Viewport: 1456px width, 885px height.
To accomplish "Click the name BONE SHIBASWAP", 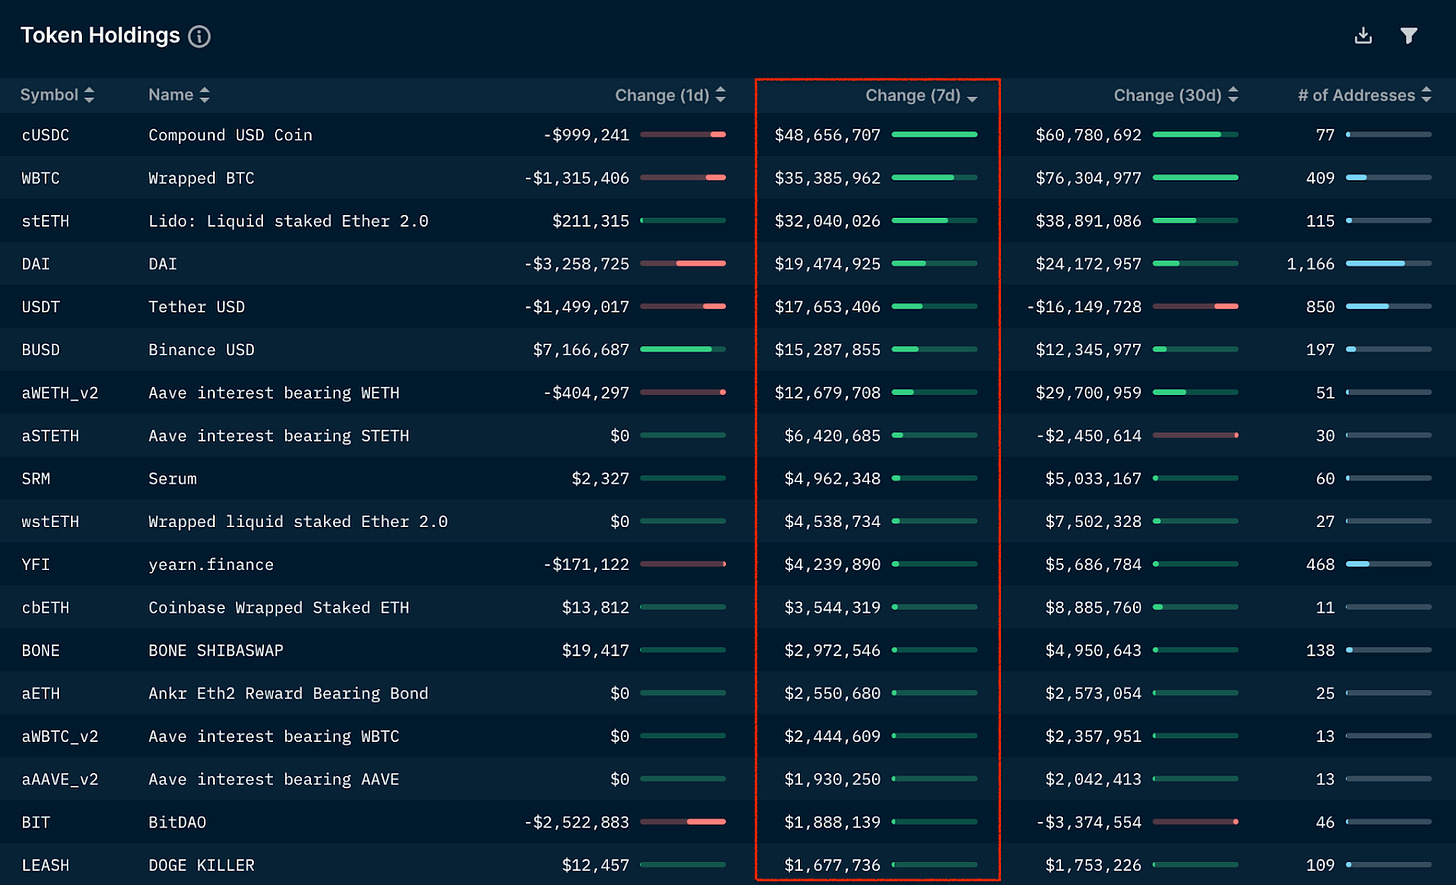I will pyautogui.click(x=216, y=651).
